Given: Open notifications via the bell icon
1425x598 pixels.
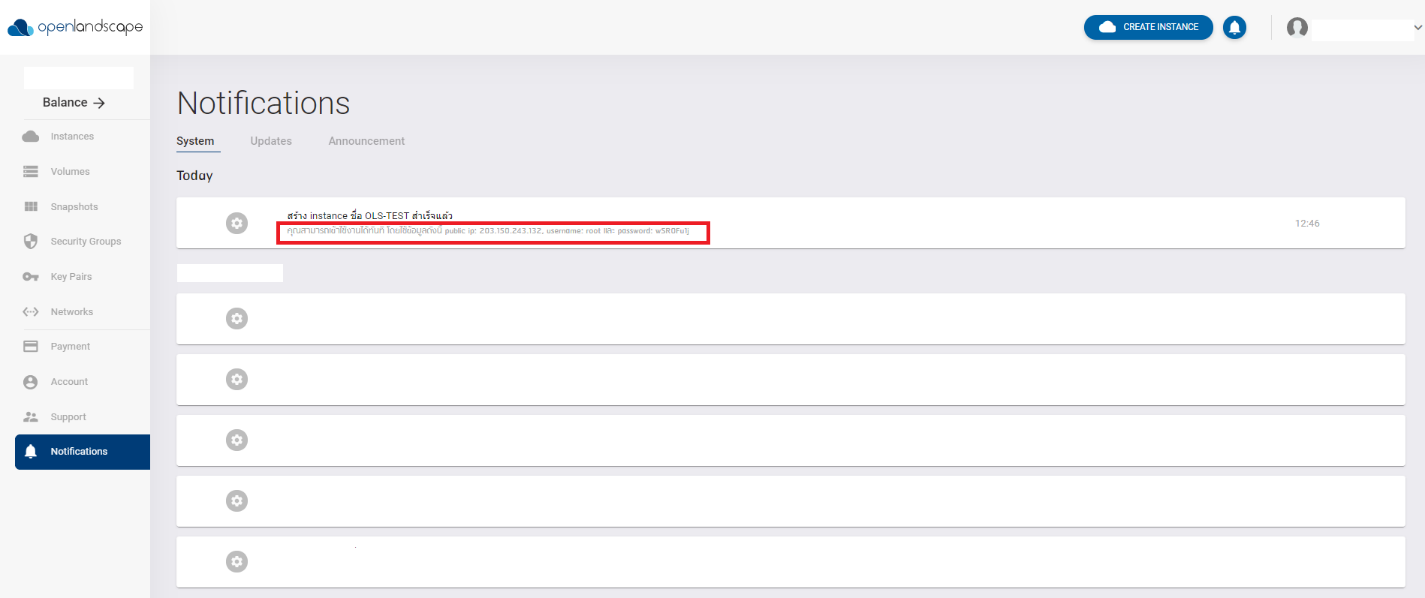Looking at the screenshot, I should point(1234,27).
